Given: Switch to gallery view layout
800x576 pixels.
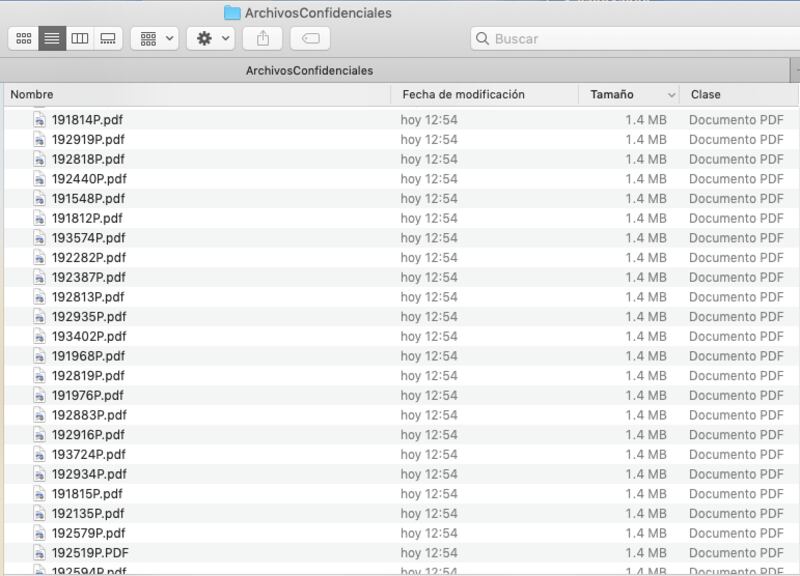Looking at the screenshot, I should (x=108, y=38).
